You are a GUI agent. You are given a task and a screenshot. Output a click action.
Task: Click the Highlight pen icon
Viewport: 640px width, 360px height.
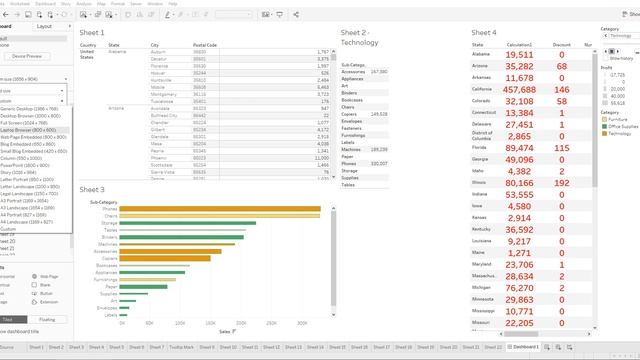click(x=167, y=15)
